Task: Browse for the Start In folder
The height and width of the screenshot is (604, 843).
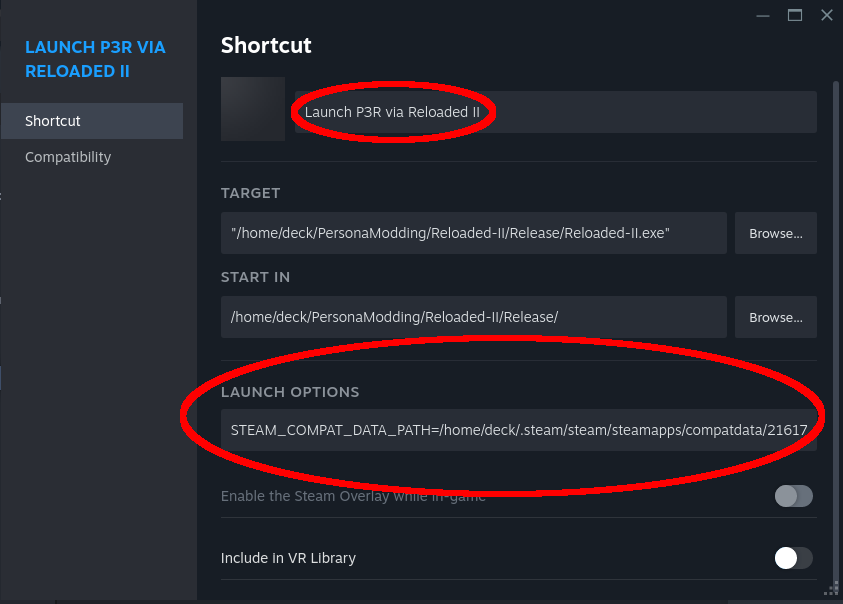Action: (x=776, y=317)
